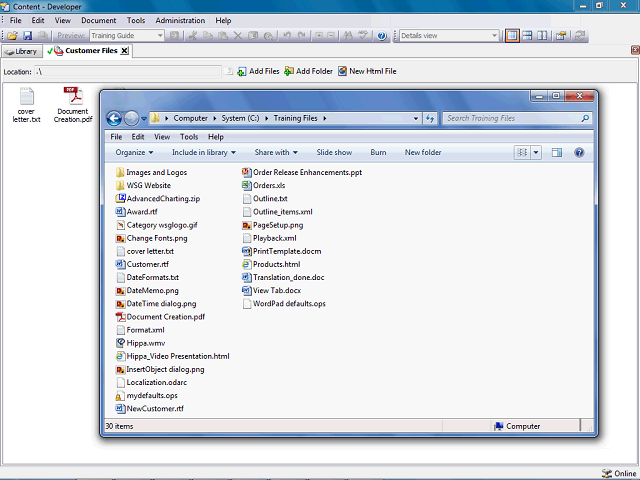Viewport: 640px width, 480px height.
Task: Click the properties icon after layout buttons
Action: (x=561, y=36)
